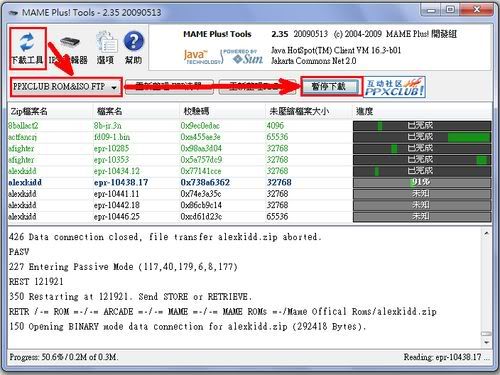
Task: Select the actfancrj row
Action: (249, 137)
